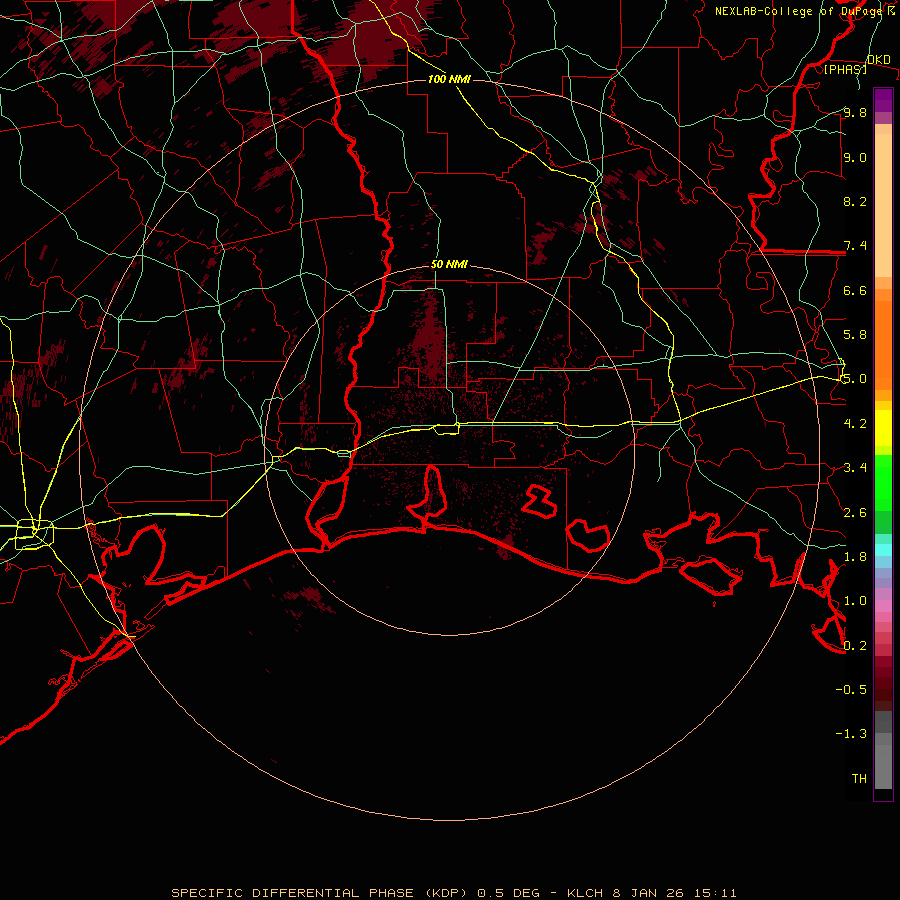Pick the orange band of the color bar

[883, 345]
